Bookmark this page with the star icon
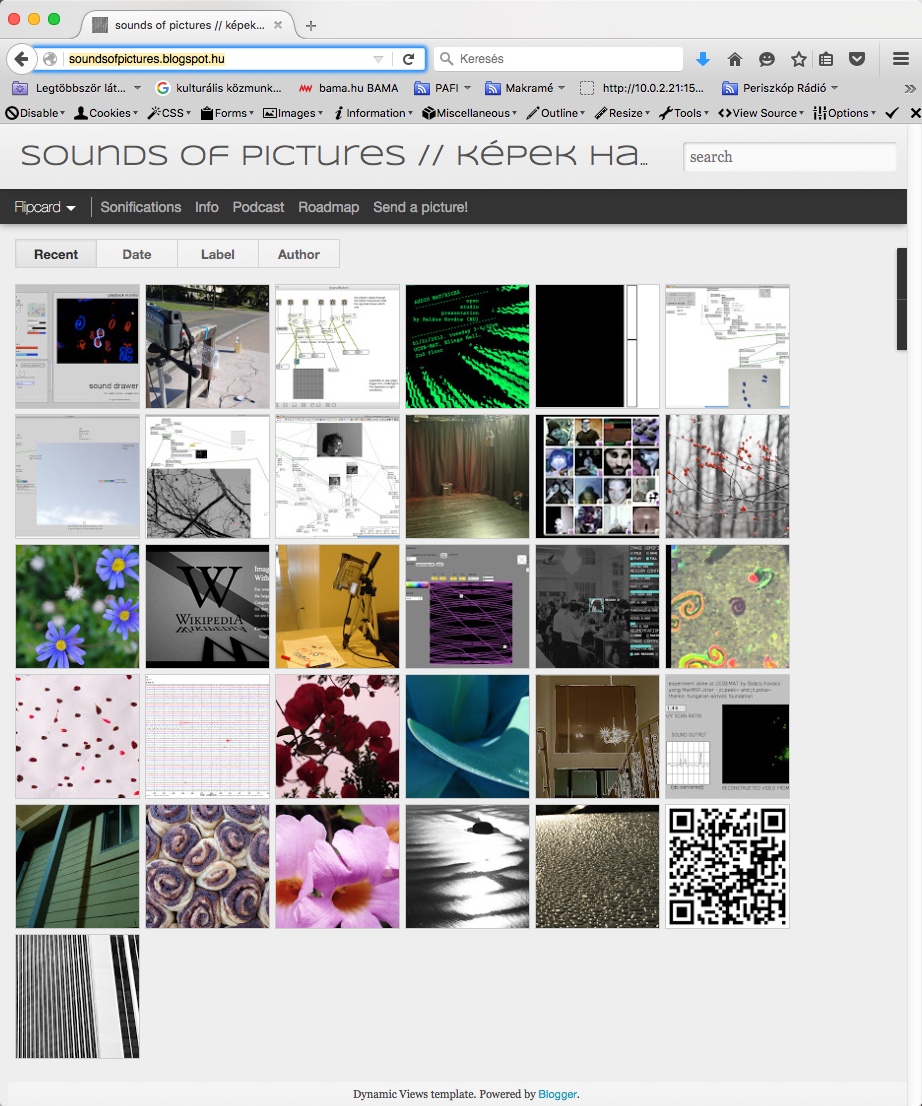 pos(798,59)
